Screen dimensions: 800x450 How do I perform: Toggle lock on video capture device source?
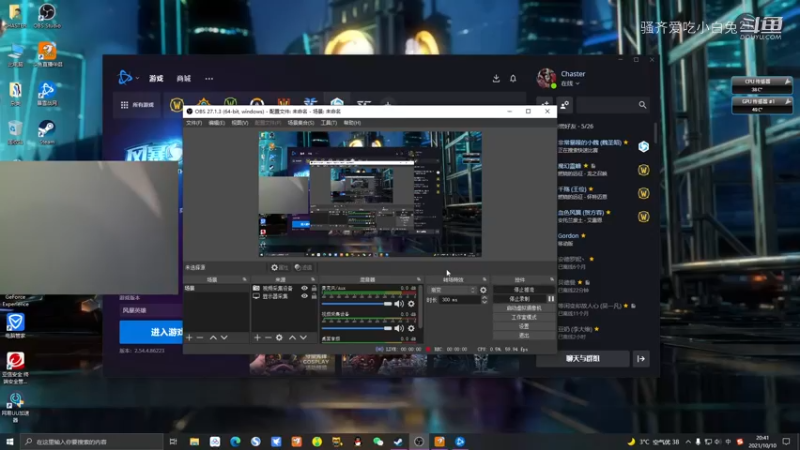pyautogui.click(x=314, y=288)
